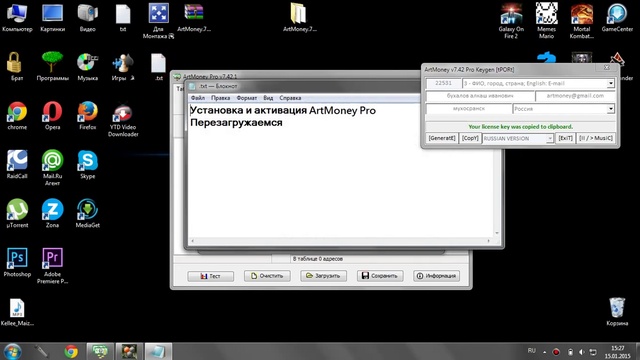This screenshot has width=640, height=360.
Task: Click the Тест button in ArtMoney
Action: 211,276
